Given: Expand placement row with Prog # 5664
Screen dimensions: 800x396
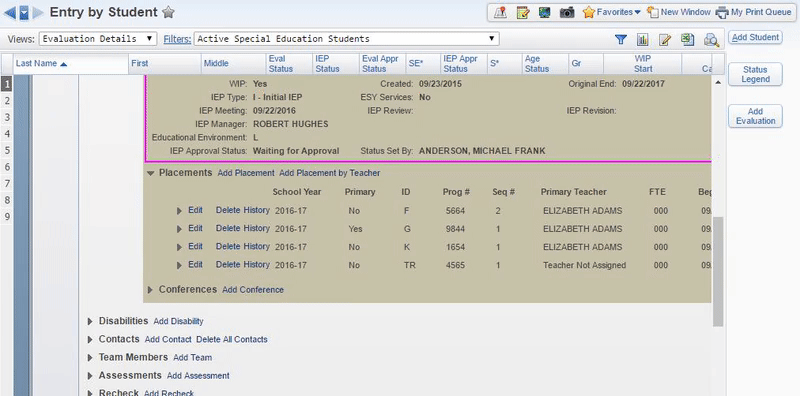Looking at the screenshot, I should coord(179,211).
